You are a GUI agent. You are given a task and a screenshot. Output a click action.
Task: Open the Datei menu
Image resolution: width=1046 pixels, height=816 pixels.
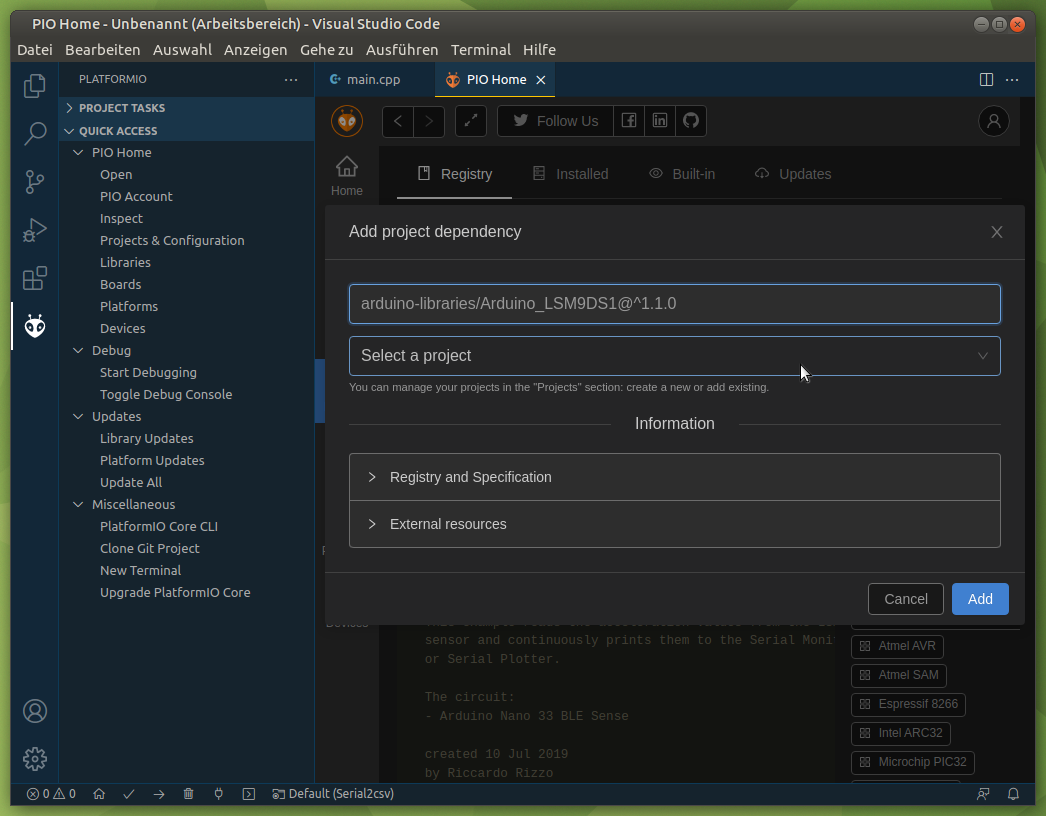point(35,50)
